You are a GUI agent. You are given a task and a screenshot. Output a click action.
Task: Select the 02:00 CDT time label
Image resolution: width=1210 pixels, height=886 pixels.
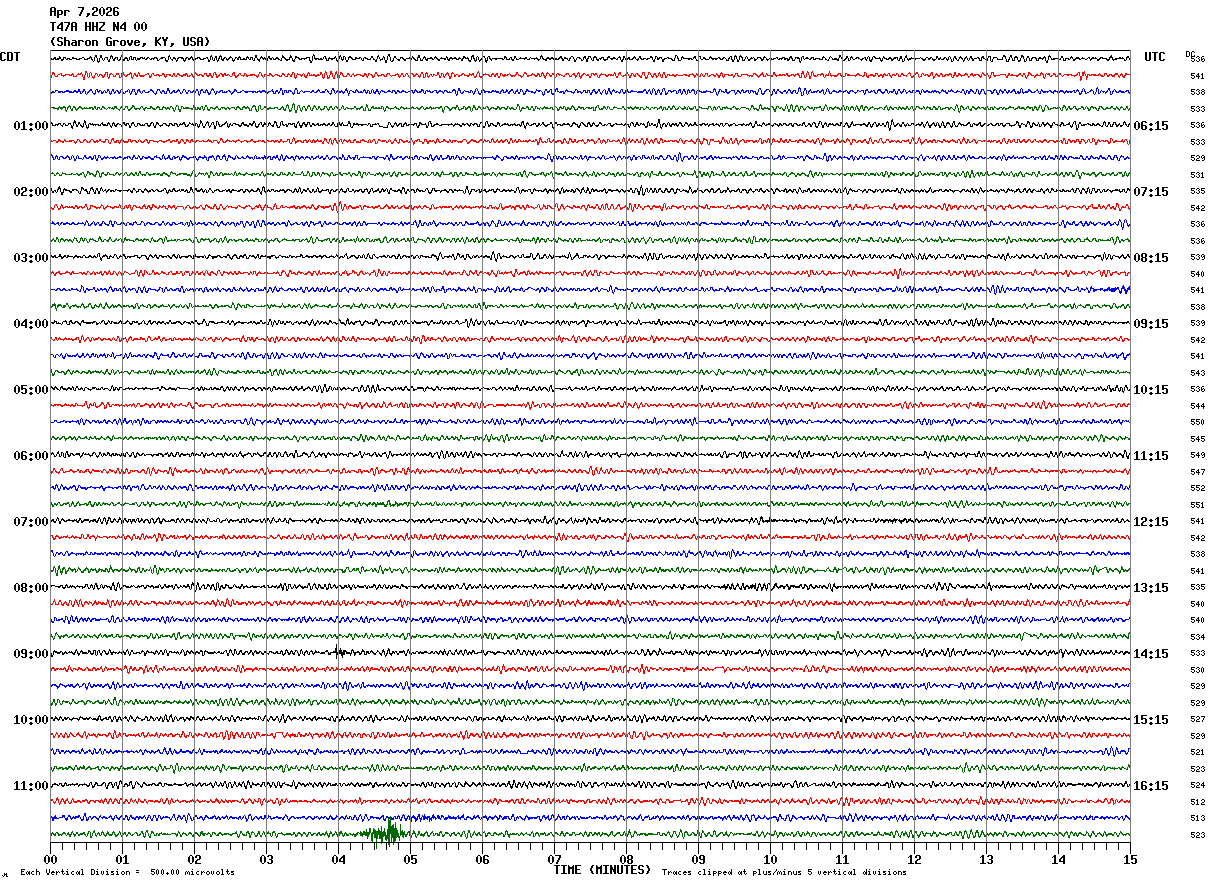coord(31,192)
